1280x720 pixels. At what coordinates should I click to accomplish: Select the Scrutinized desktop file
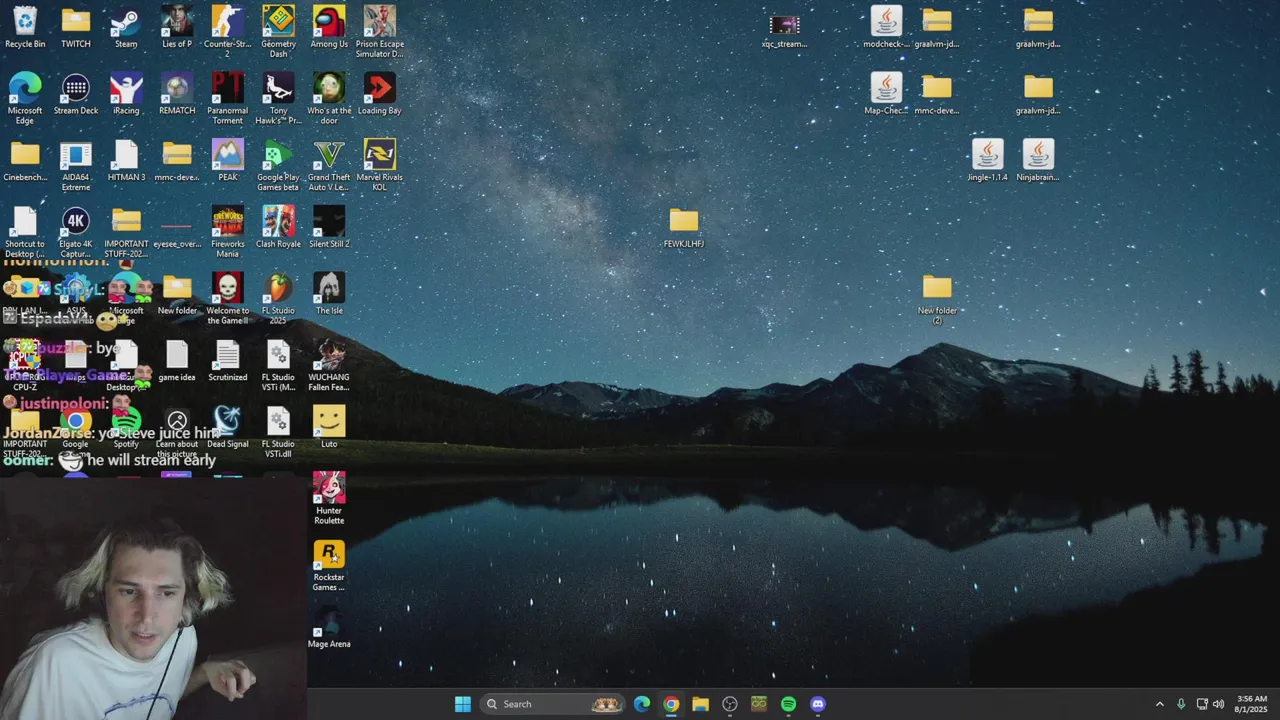click(x=228, y=361)
